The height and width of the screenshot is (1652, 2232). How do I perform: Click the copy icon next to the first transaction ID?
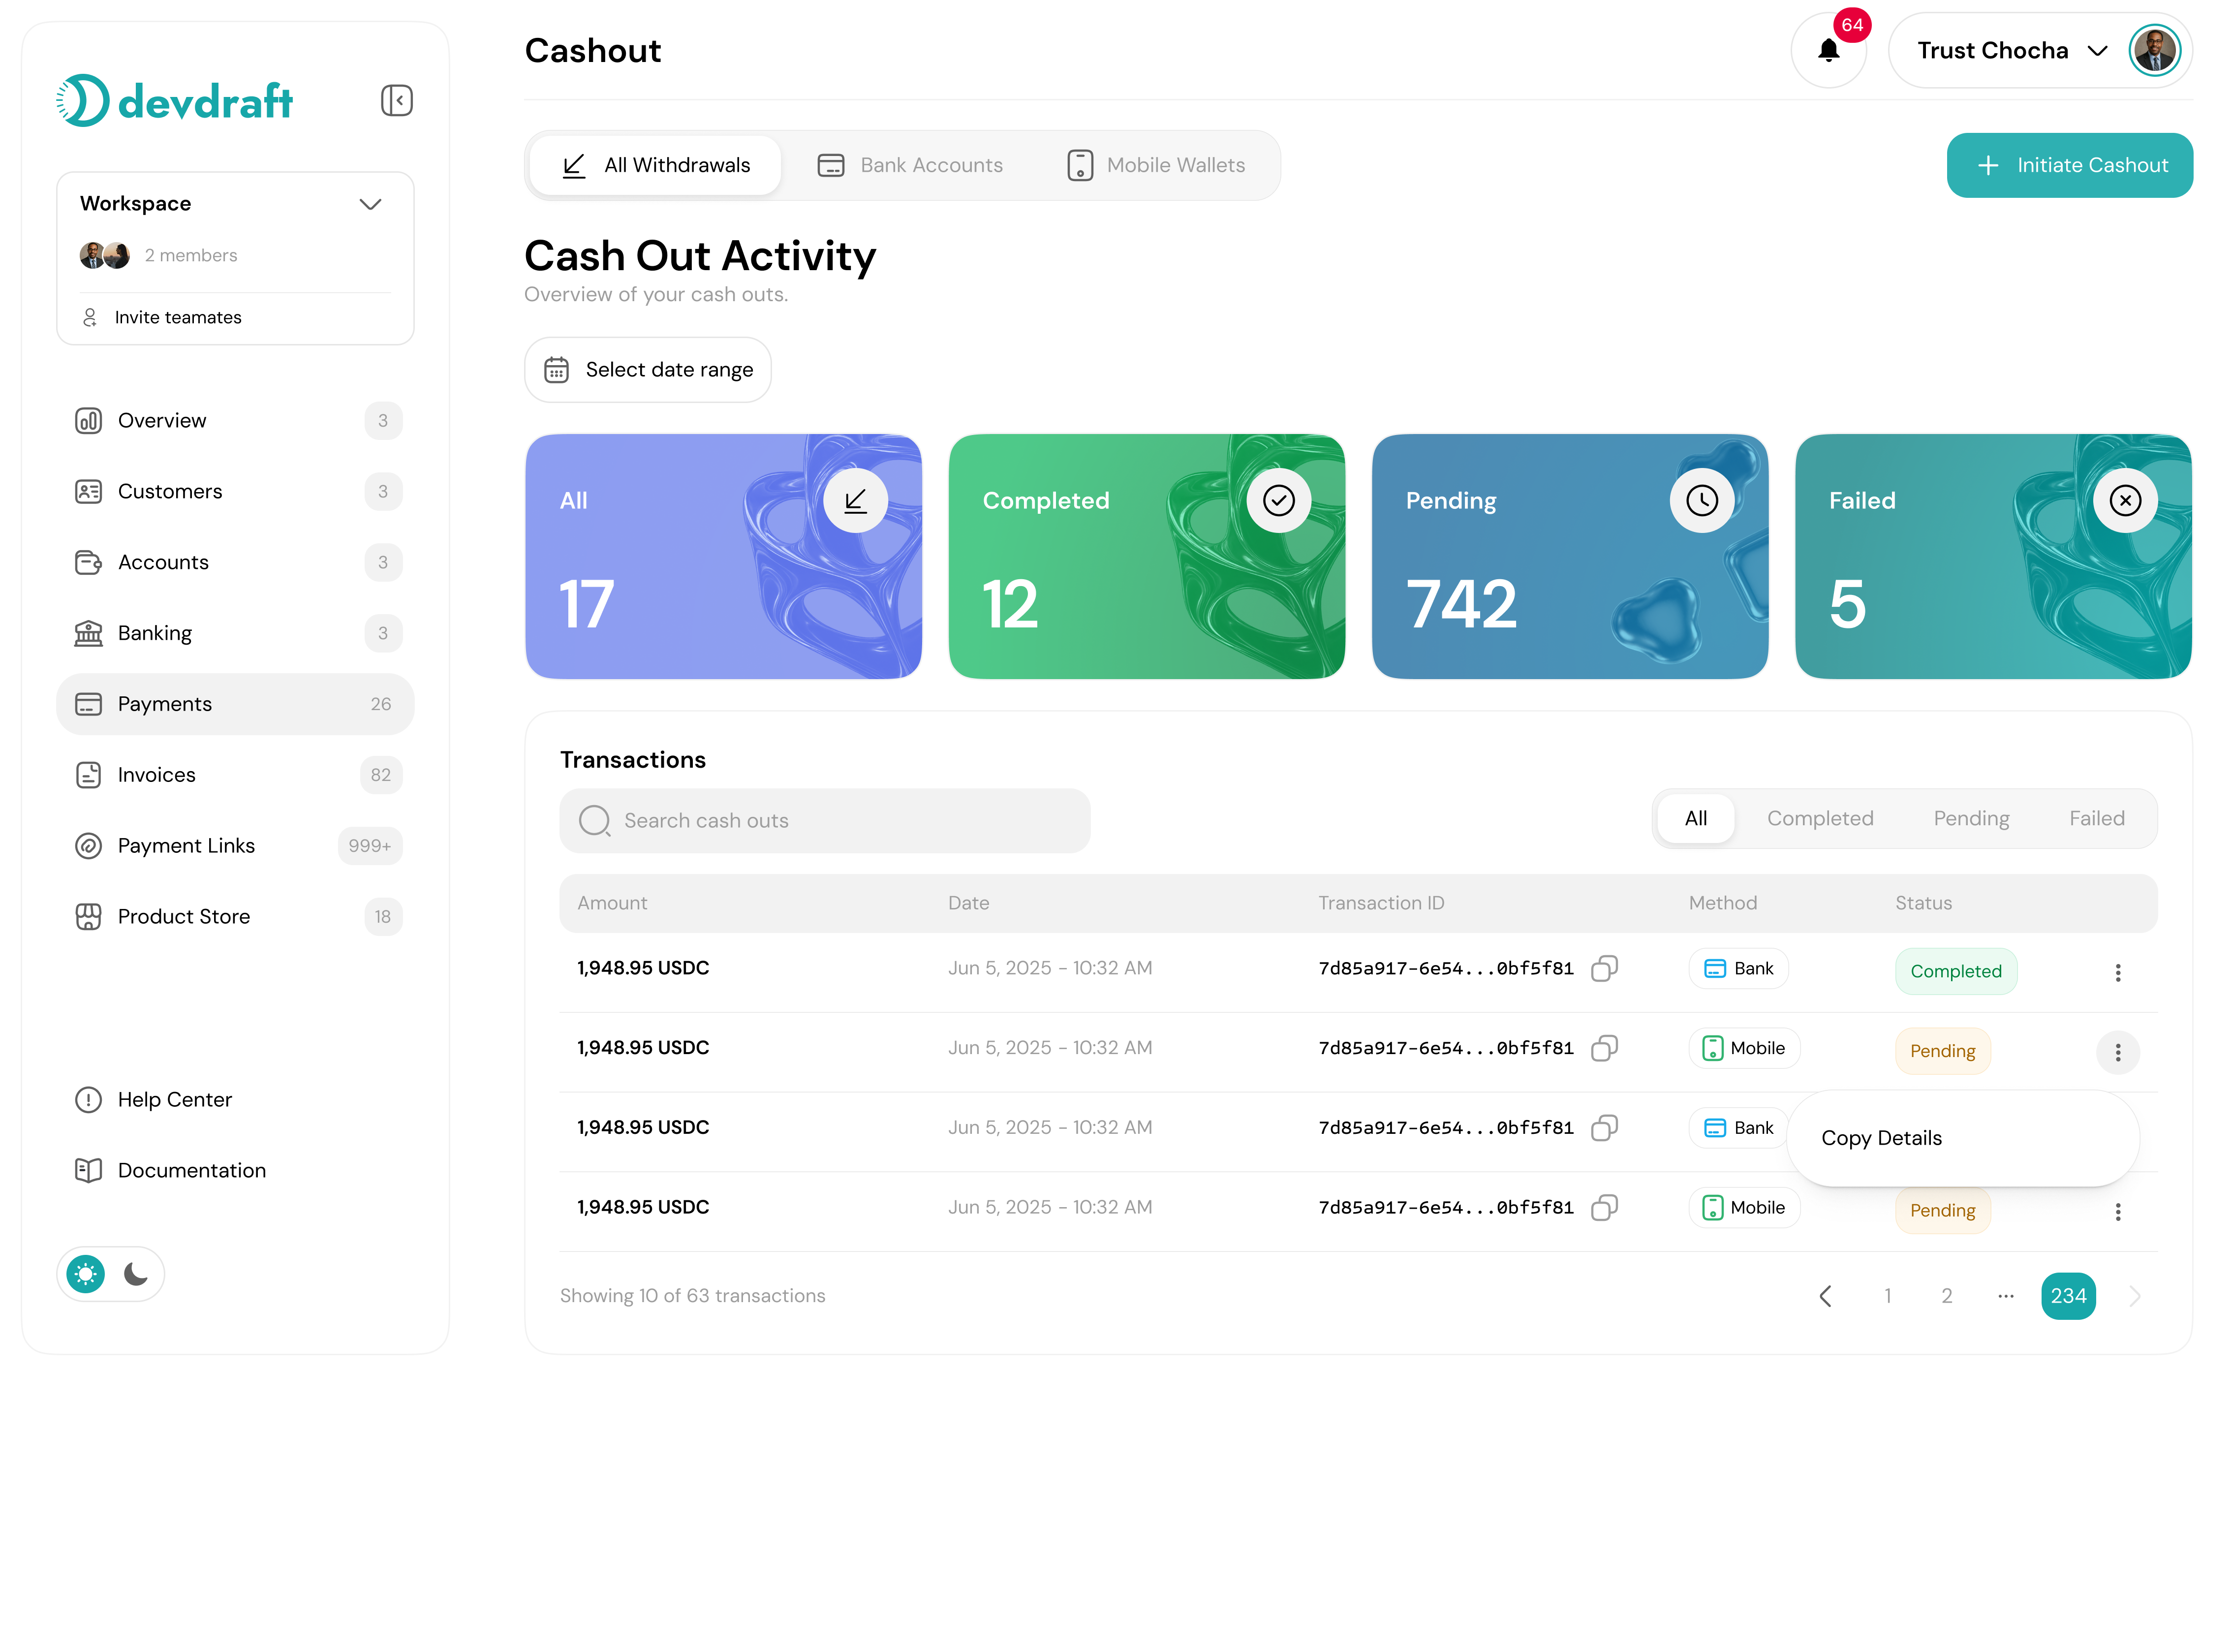(x=1606, y=968)
